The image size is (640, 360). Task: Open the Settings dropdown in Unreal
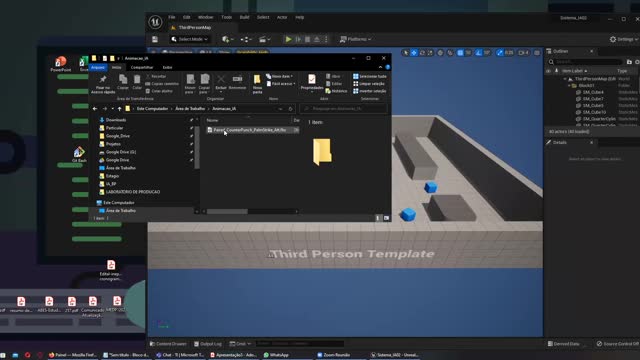click(624, 39)
